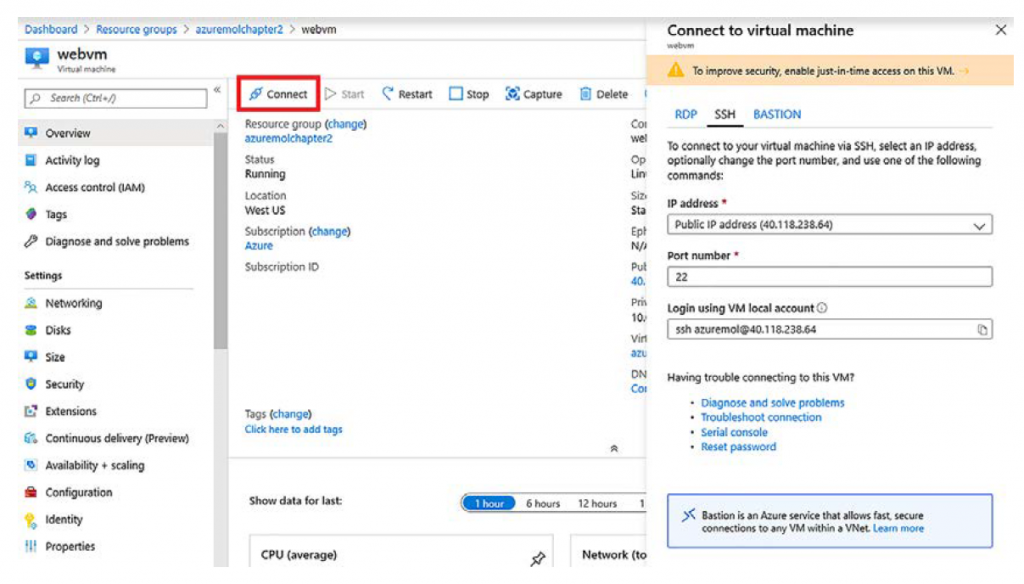The image size is (1024, 584).
Task: Click the Capture toolbar icon
Action: pos(533,94)
